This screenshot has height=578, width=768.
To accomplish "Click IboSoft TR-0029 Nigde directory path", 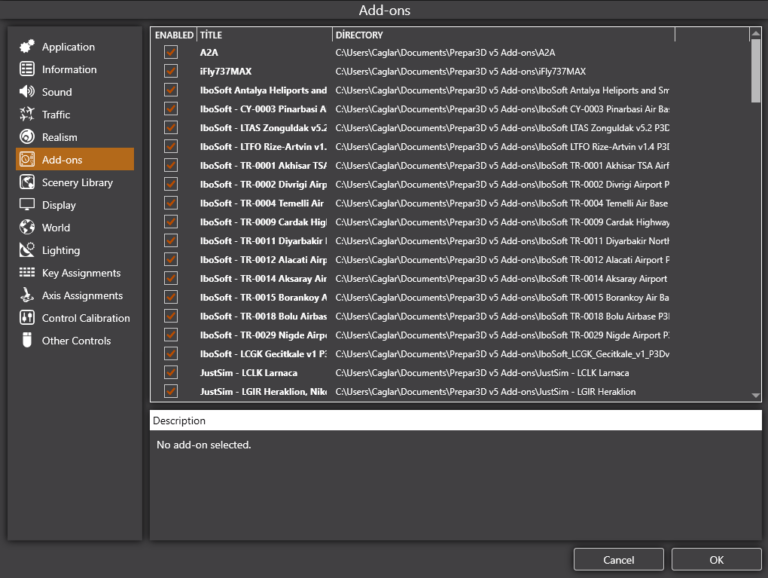I will tap(502, 336).
